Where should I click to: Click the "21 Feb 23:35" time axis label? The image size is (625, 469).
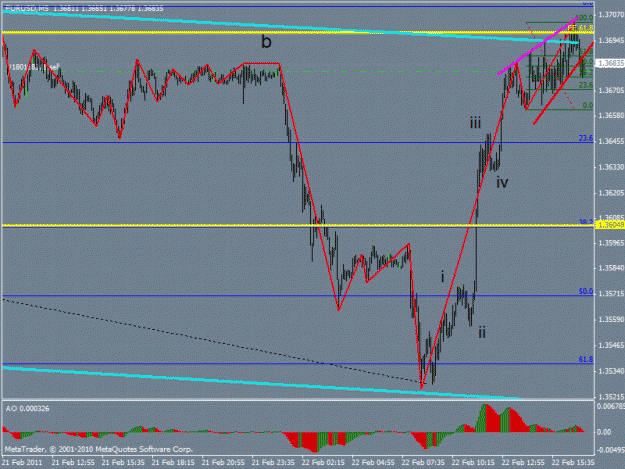[273, 462]
